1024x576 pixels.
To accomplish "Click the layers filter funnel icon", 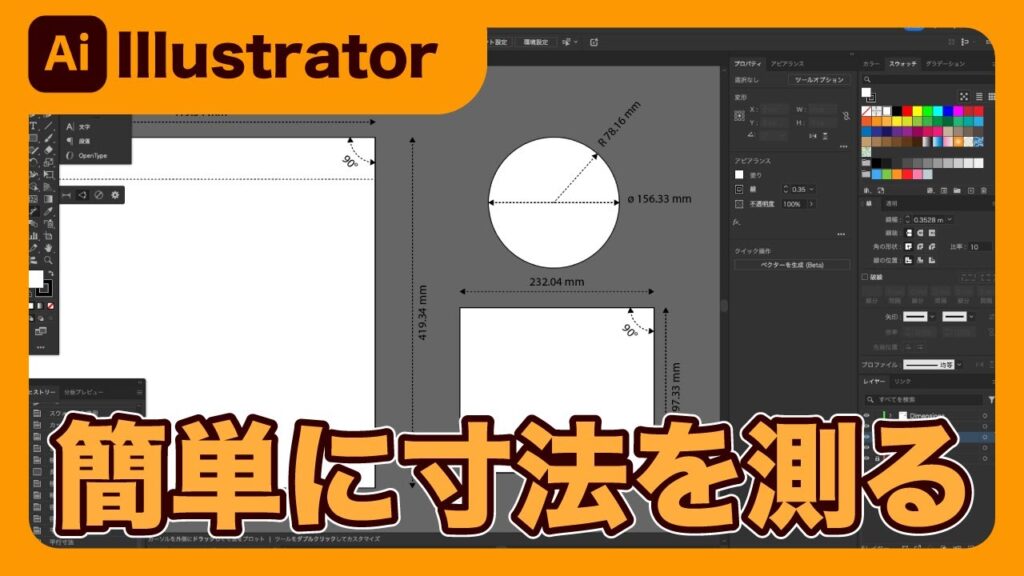I will click(x=991, y=399).
